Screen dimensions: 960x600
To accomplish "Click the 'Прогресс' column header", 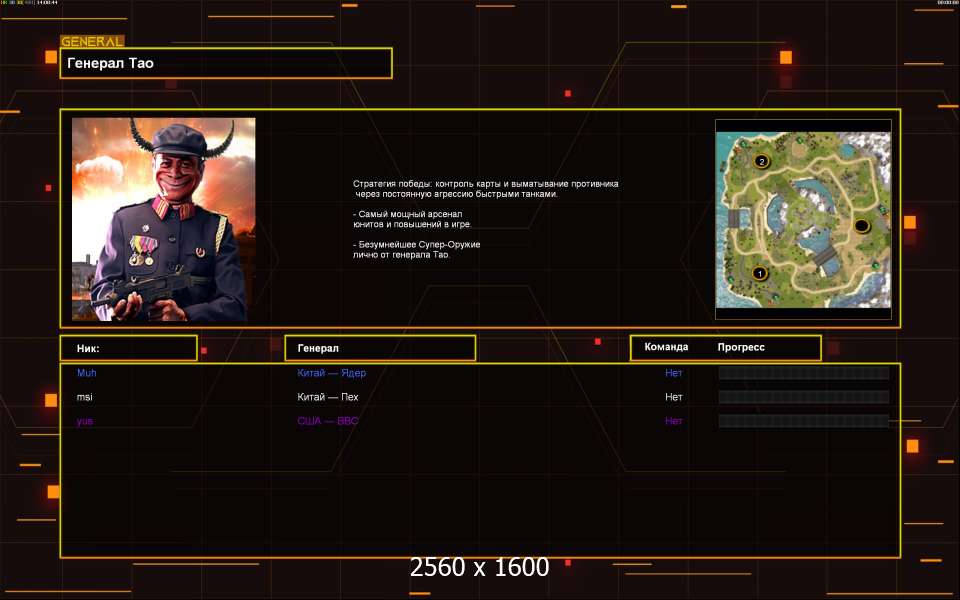I will click(741, 347).
